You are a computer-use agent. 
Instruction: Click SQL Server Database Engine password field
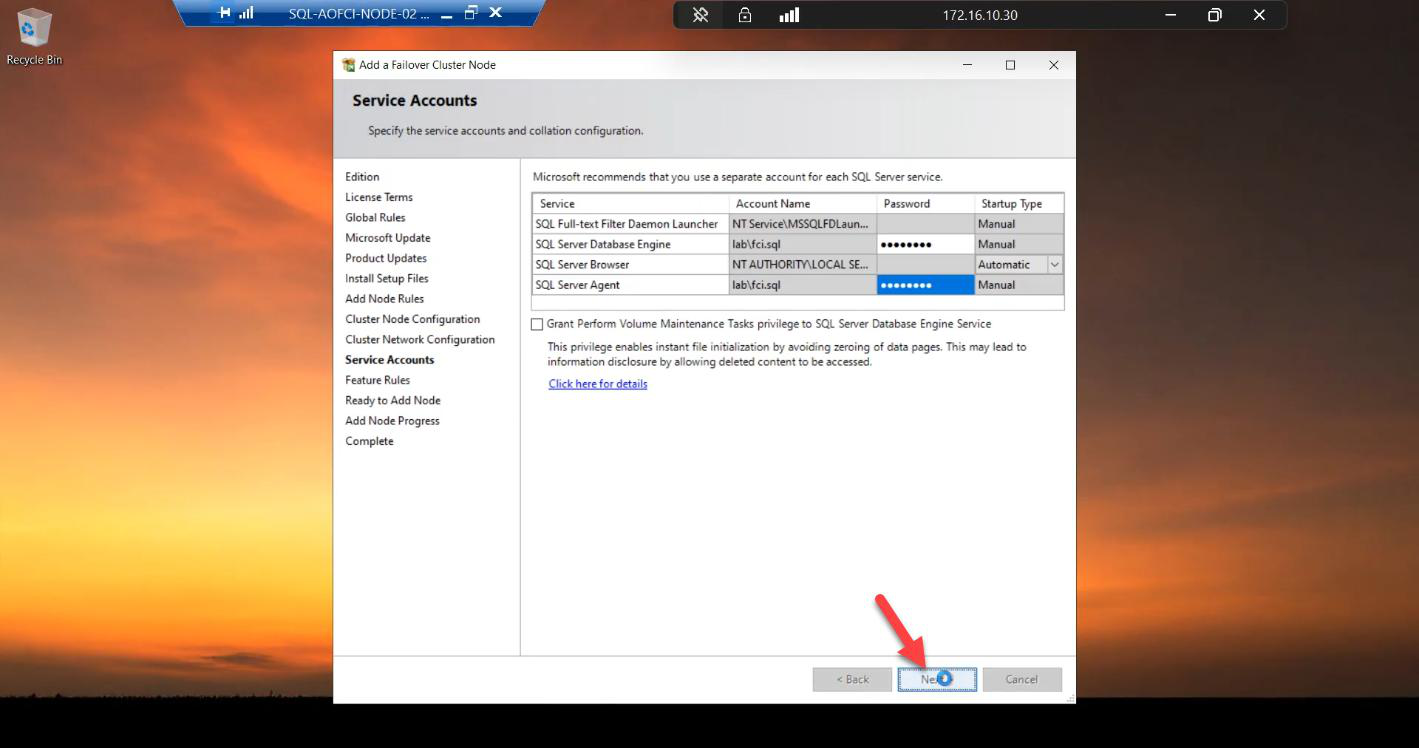pos(925,244)
